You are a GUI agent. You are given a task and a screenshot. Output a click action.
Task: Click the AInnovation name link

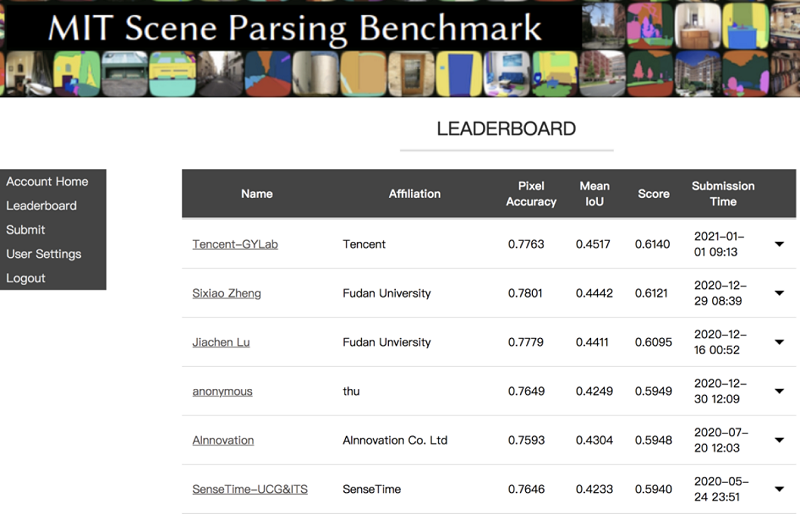coord(223,440)
